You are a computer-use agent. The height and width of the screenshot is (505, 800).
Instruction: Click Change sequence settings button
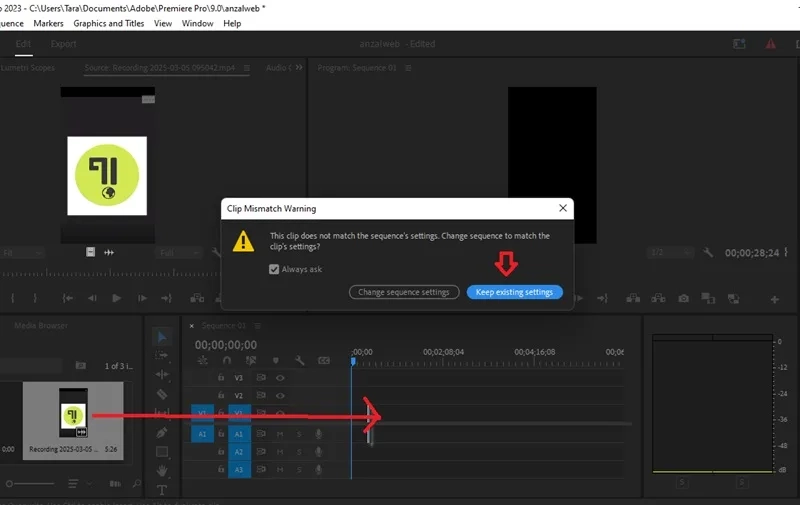coord(404,292)
